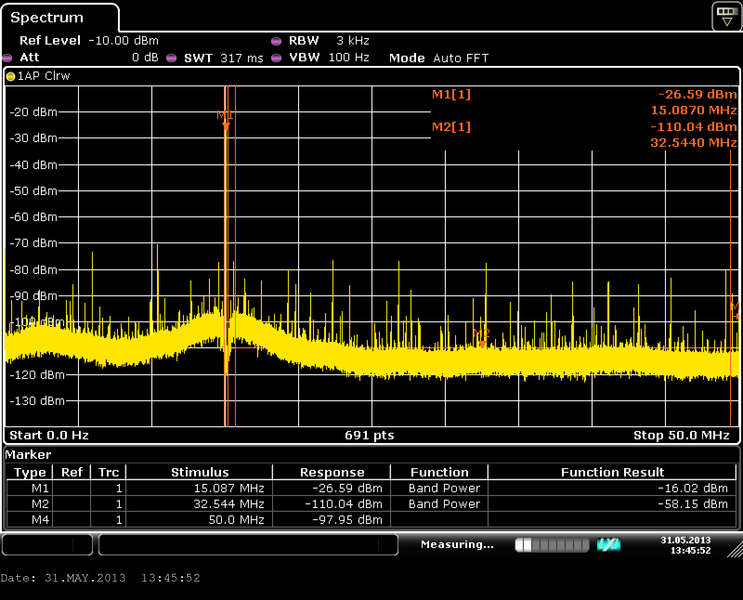Open the toolbar menu icon at top right
Image resolution: width=743 pixels, height=600 pixels.
(x=726, y=16)
